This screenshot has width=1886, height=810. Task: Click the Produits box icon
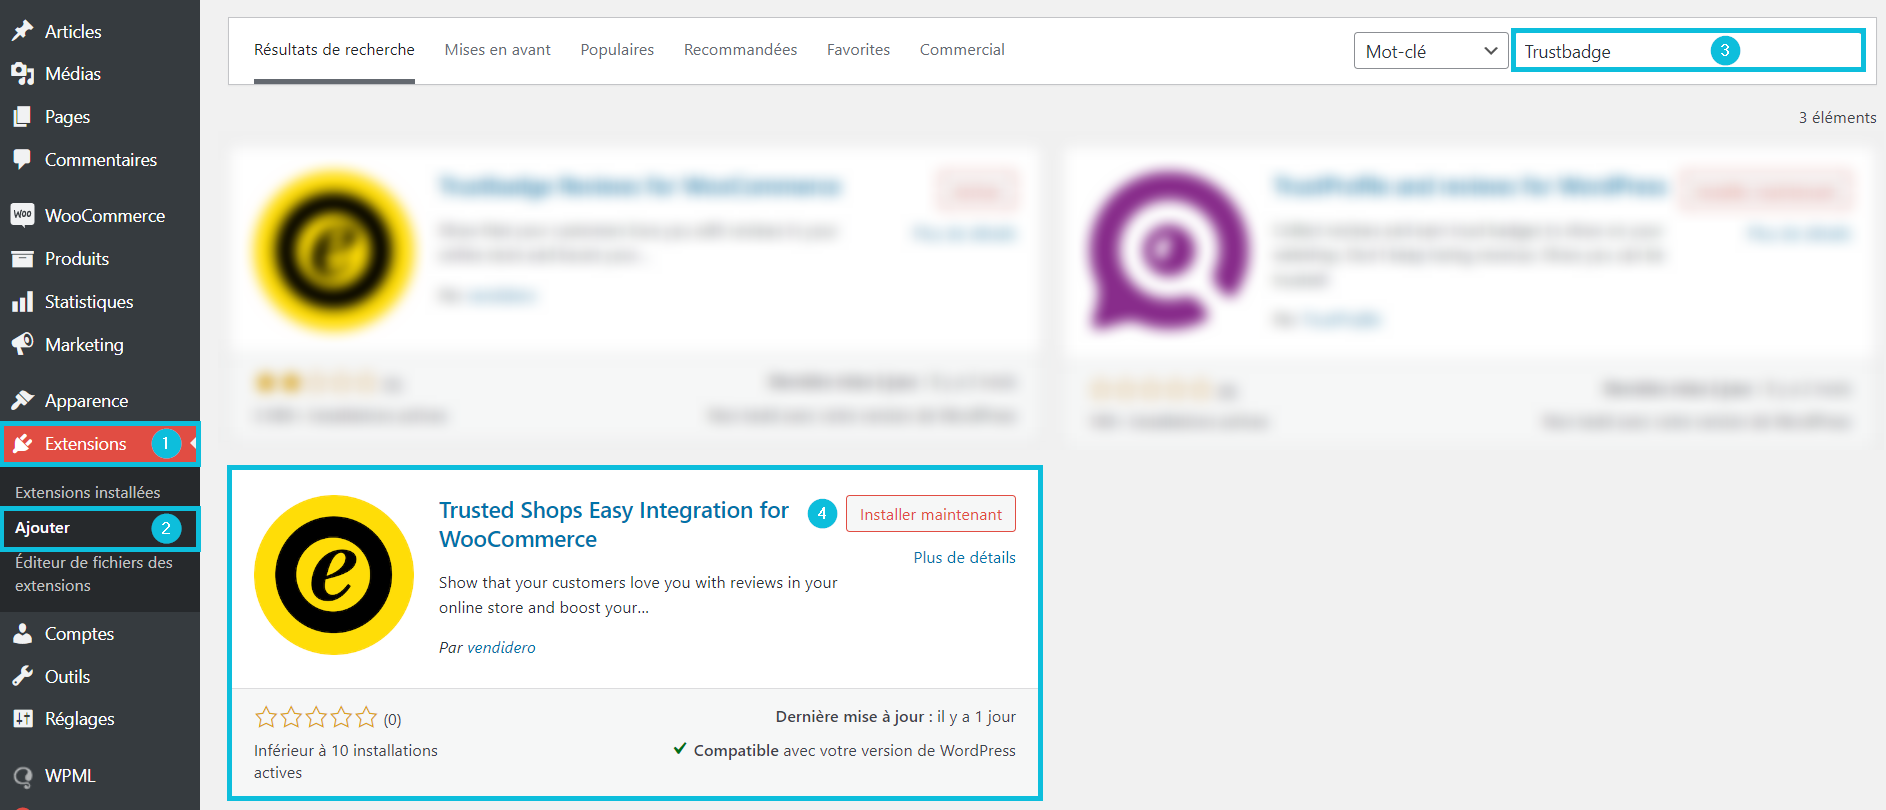coord(22,259)
